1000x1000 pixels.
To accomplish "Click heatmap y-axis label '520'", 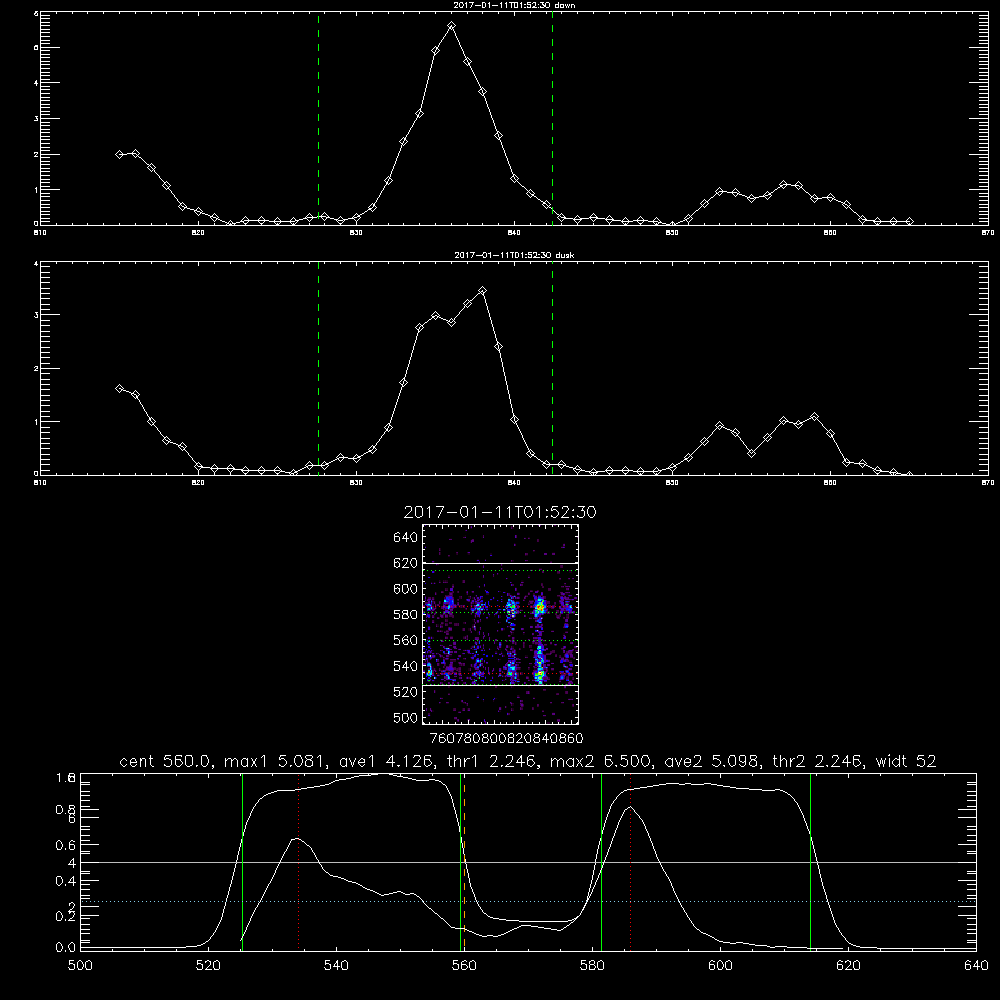I will click(406, 692).
